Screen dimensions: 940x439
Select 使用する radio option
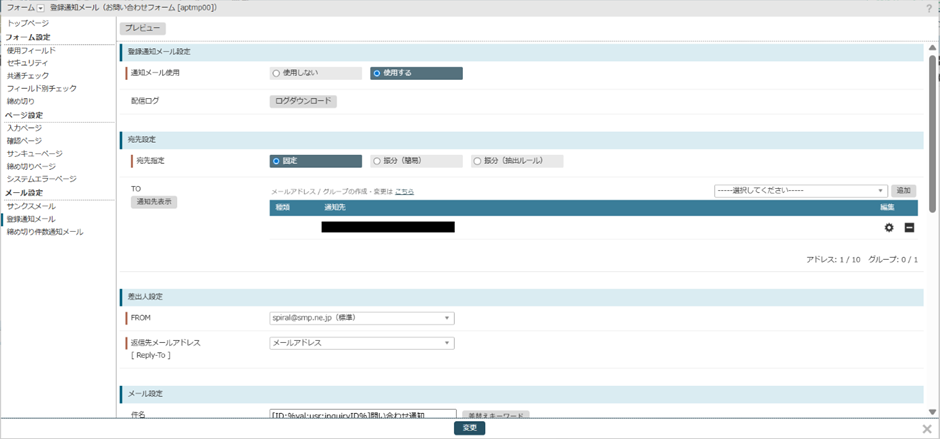pyautogui.click(x=417, y=73)
